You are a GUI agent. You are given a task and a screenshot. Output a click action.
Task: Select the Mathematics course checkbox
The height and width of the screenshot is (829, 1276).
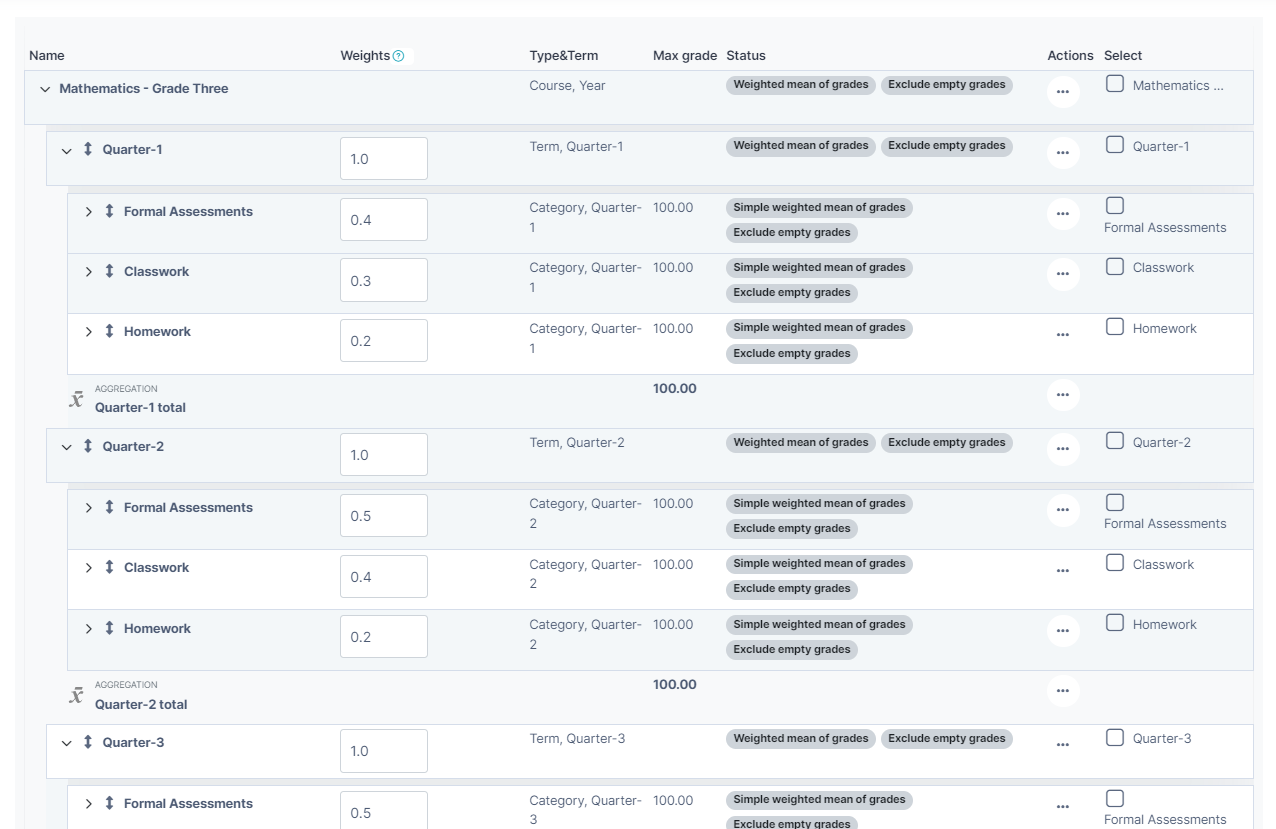pos(1115,85)
